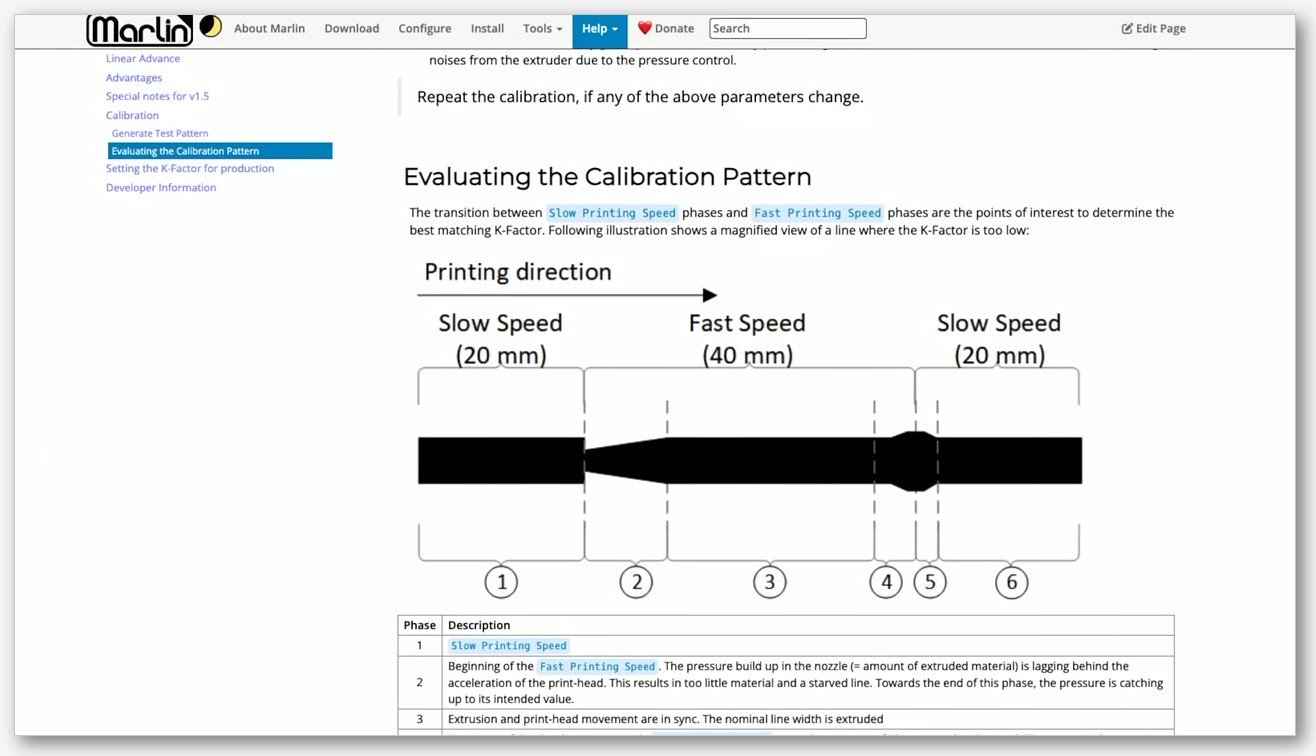Click Slow Printing Speed code in table row 1

pos(509,646)
